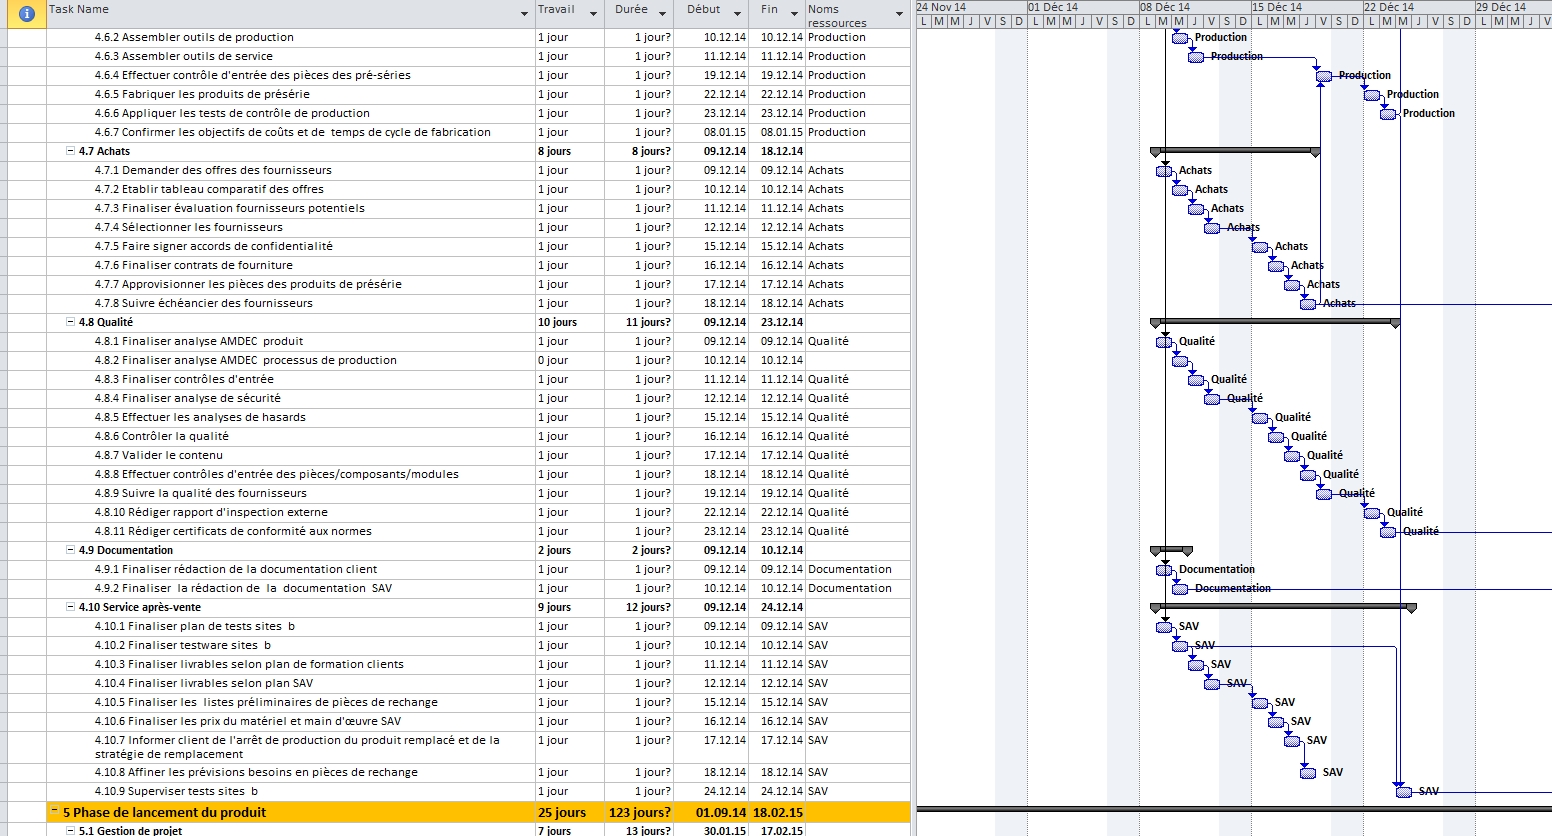Click the Fin column header
The width and height of the screenshot is (1552, 836).
pos(769,10)
